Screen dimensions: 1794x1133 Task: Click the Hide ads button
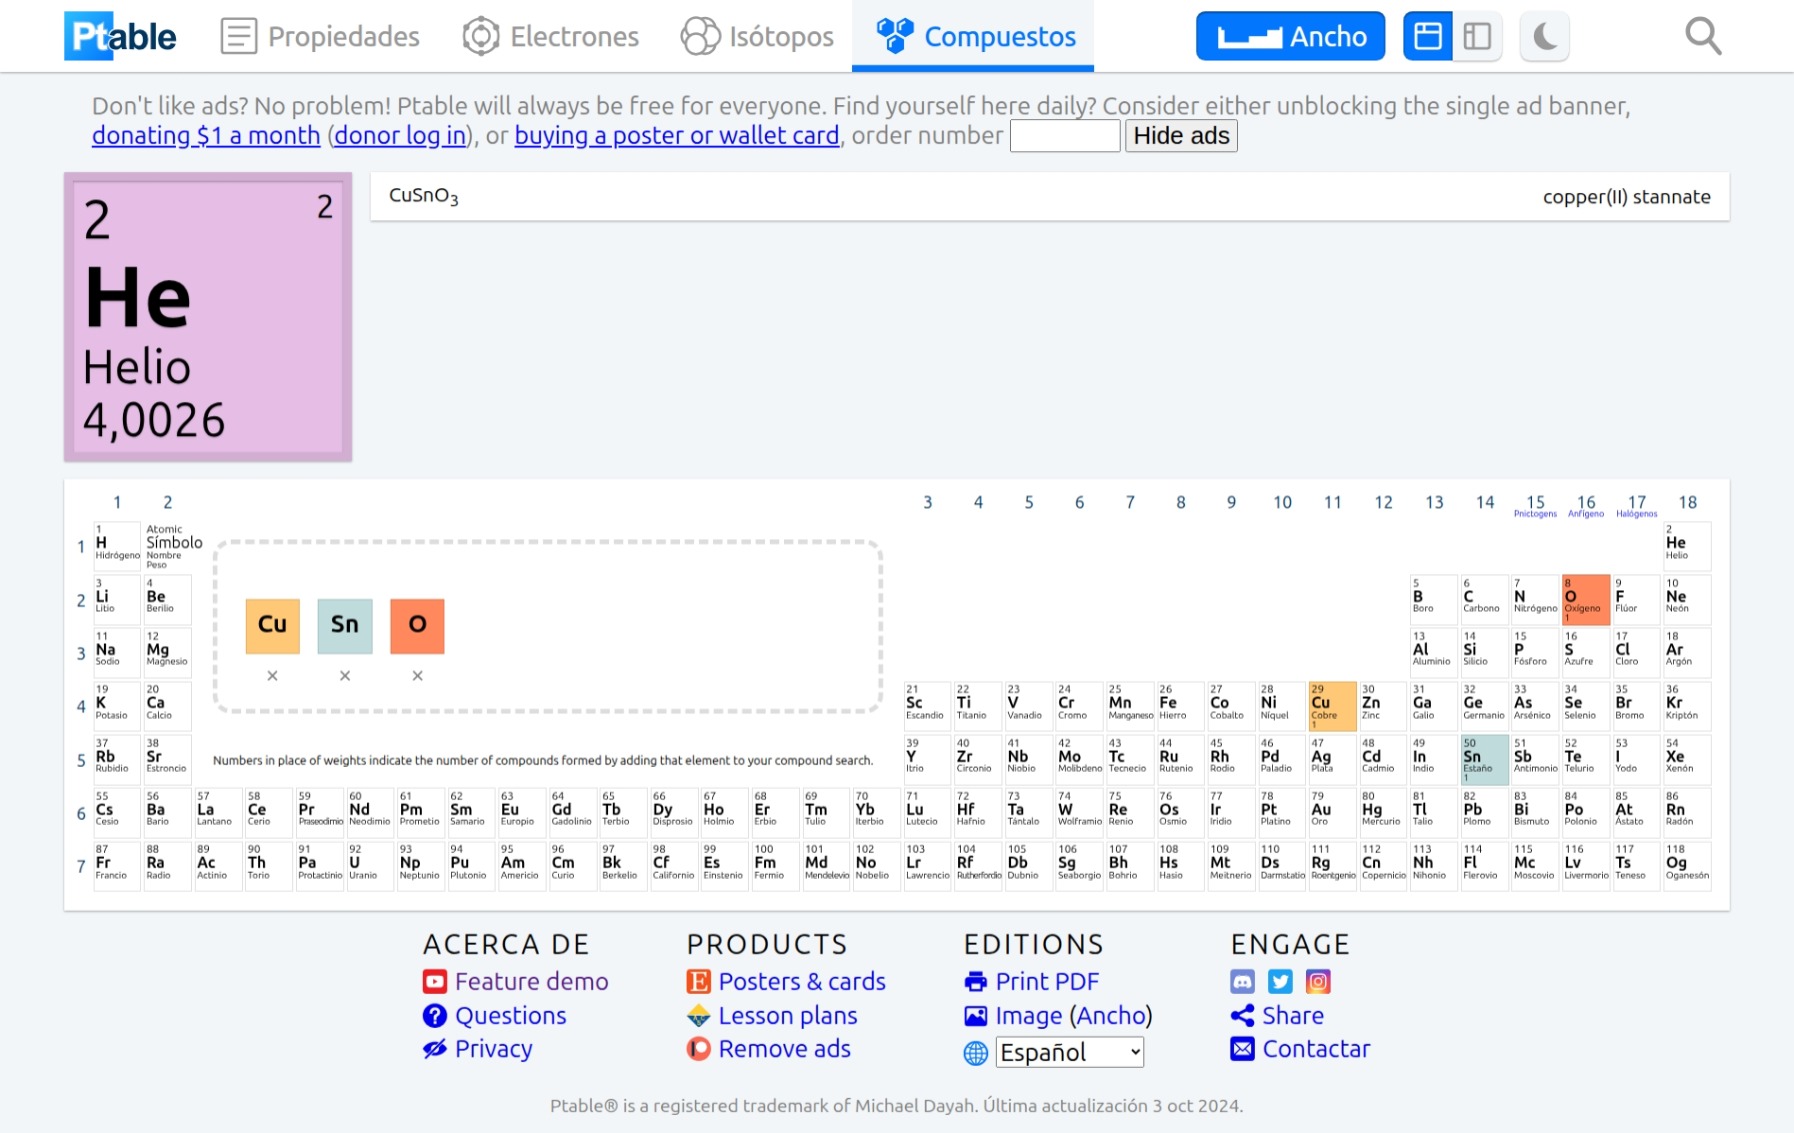pyautogui.click(x=1181, y=136)
